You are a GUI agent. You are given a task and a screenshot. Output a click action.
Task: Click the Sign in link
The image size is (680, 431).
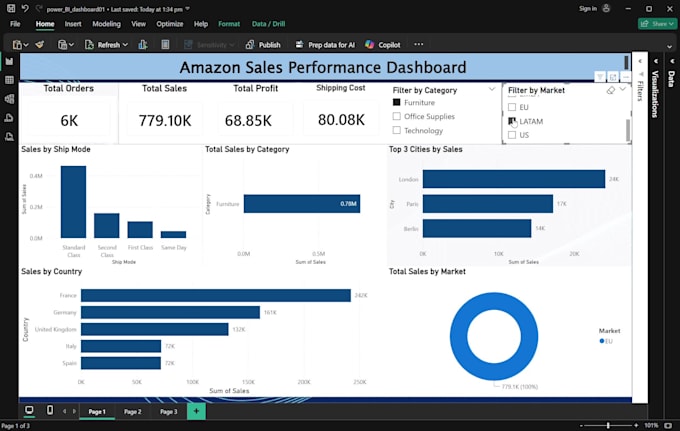click(588, 8)
